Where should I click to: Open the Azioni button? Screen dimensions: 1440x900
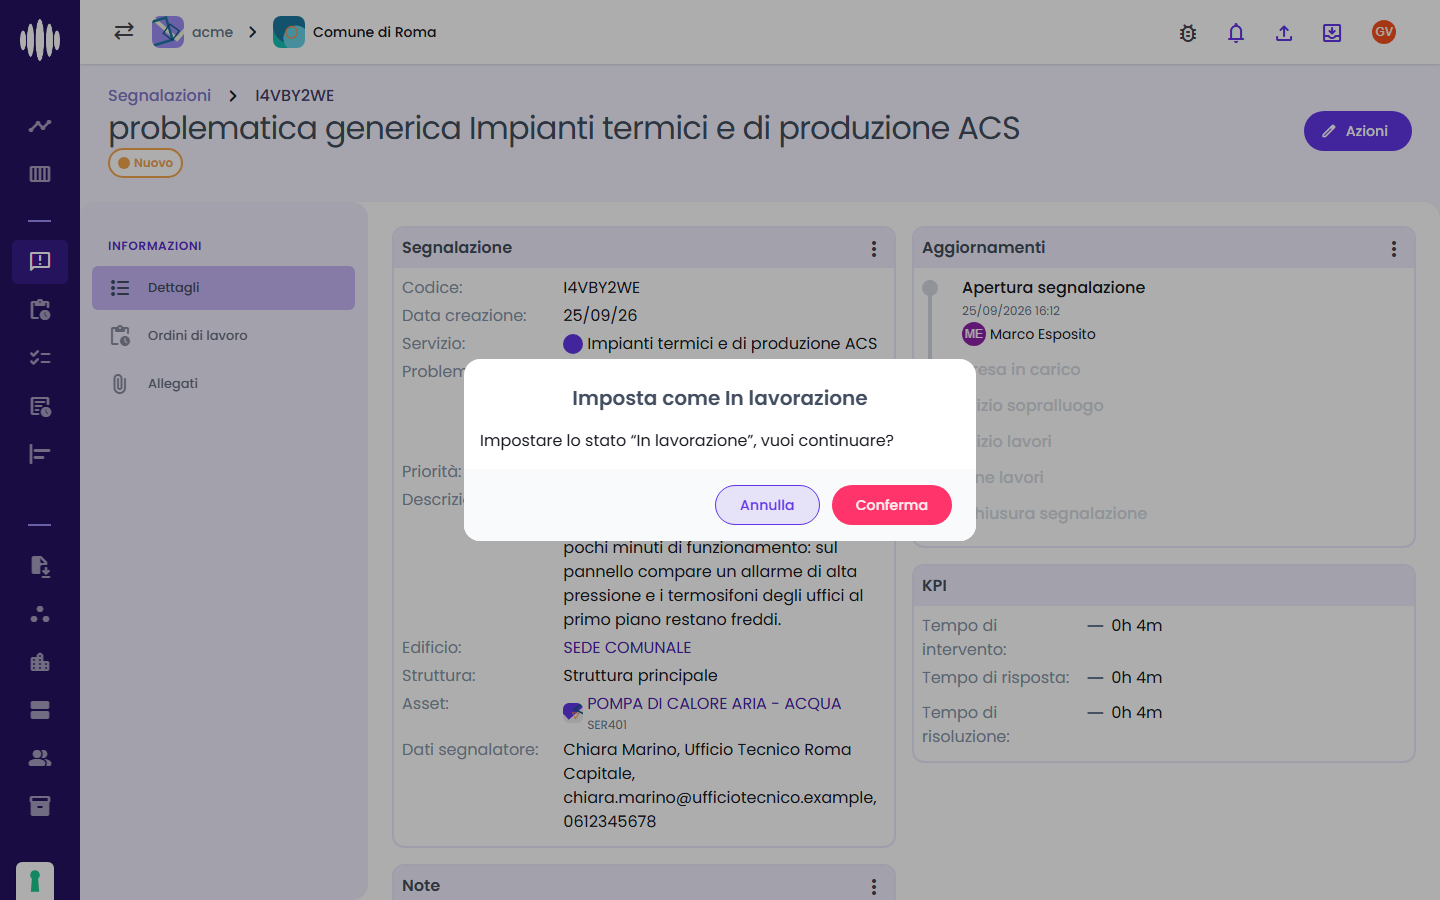[x=1357, y=131]
